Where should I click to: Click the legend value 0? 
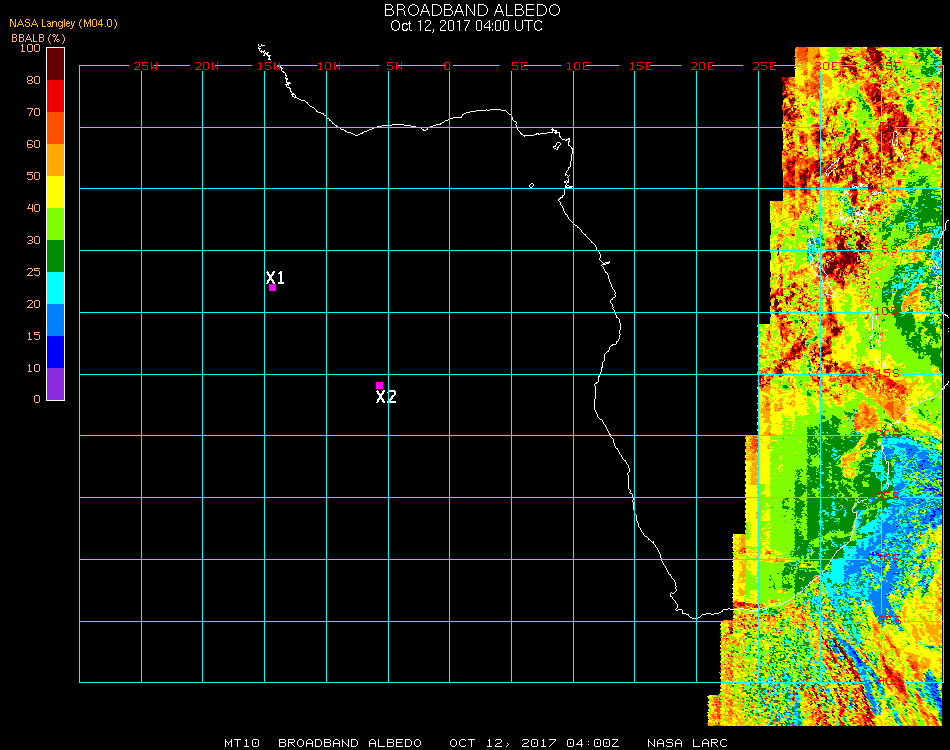pyautogui.click(x=37, y=399)
